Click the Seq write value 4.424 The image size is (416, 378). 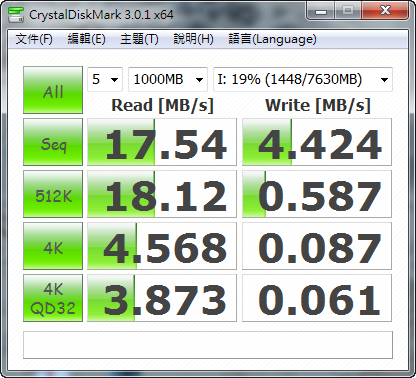click(x=317, y=142)
